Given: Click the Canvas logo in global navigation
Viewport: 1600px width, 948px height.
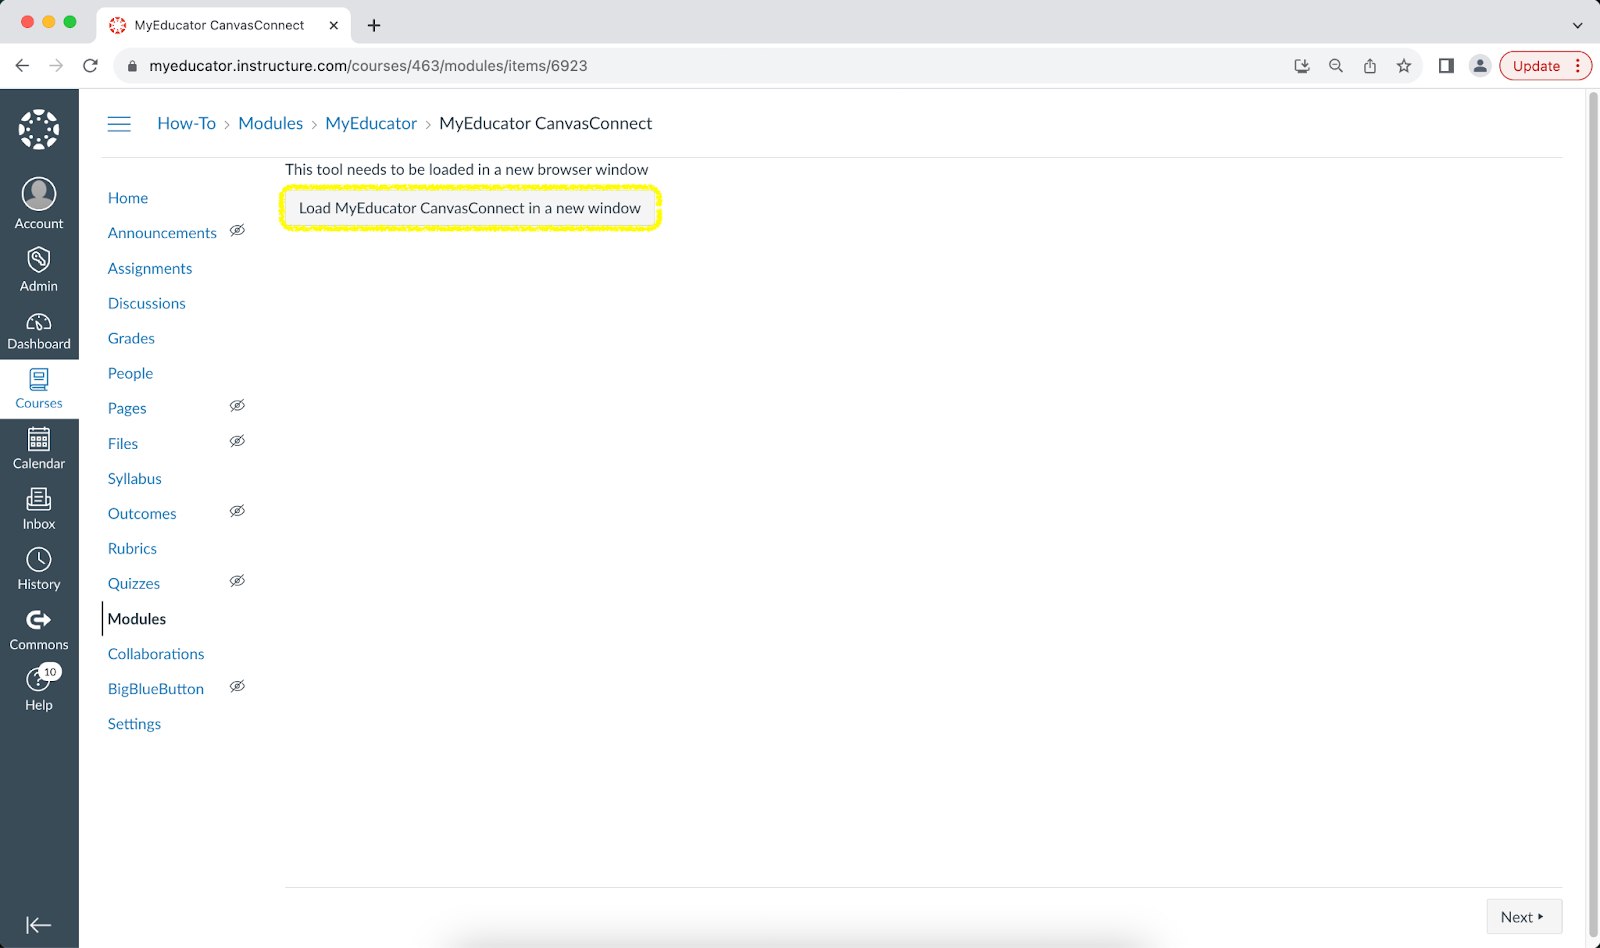Looking at the screenshot, I should pos(39,130).
